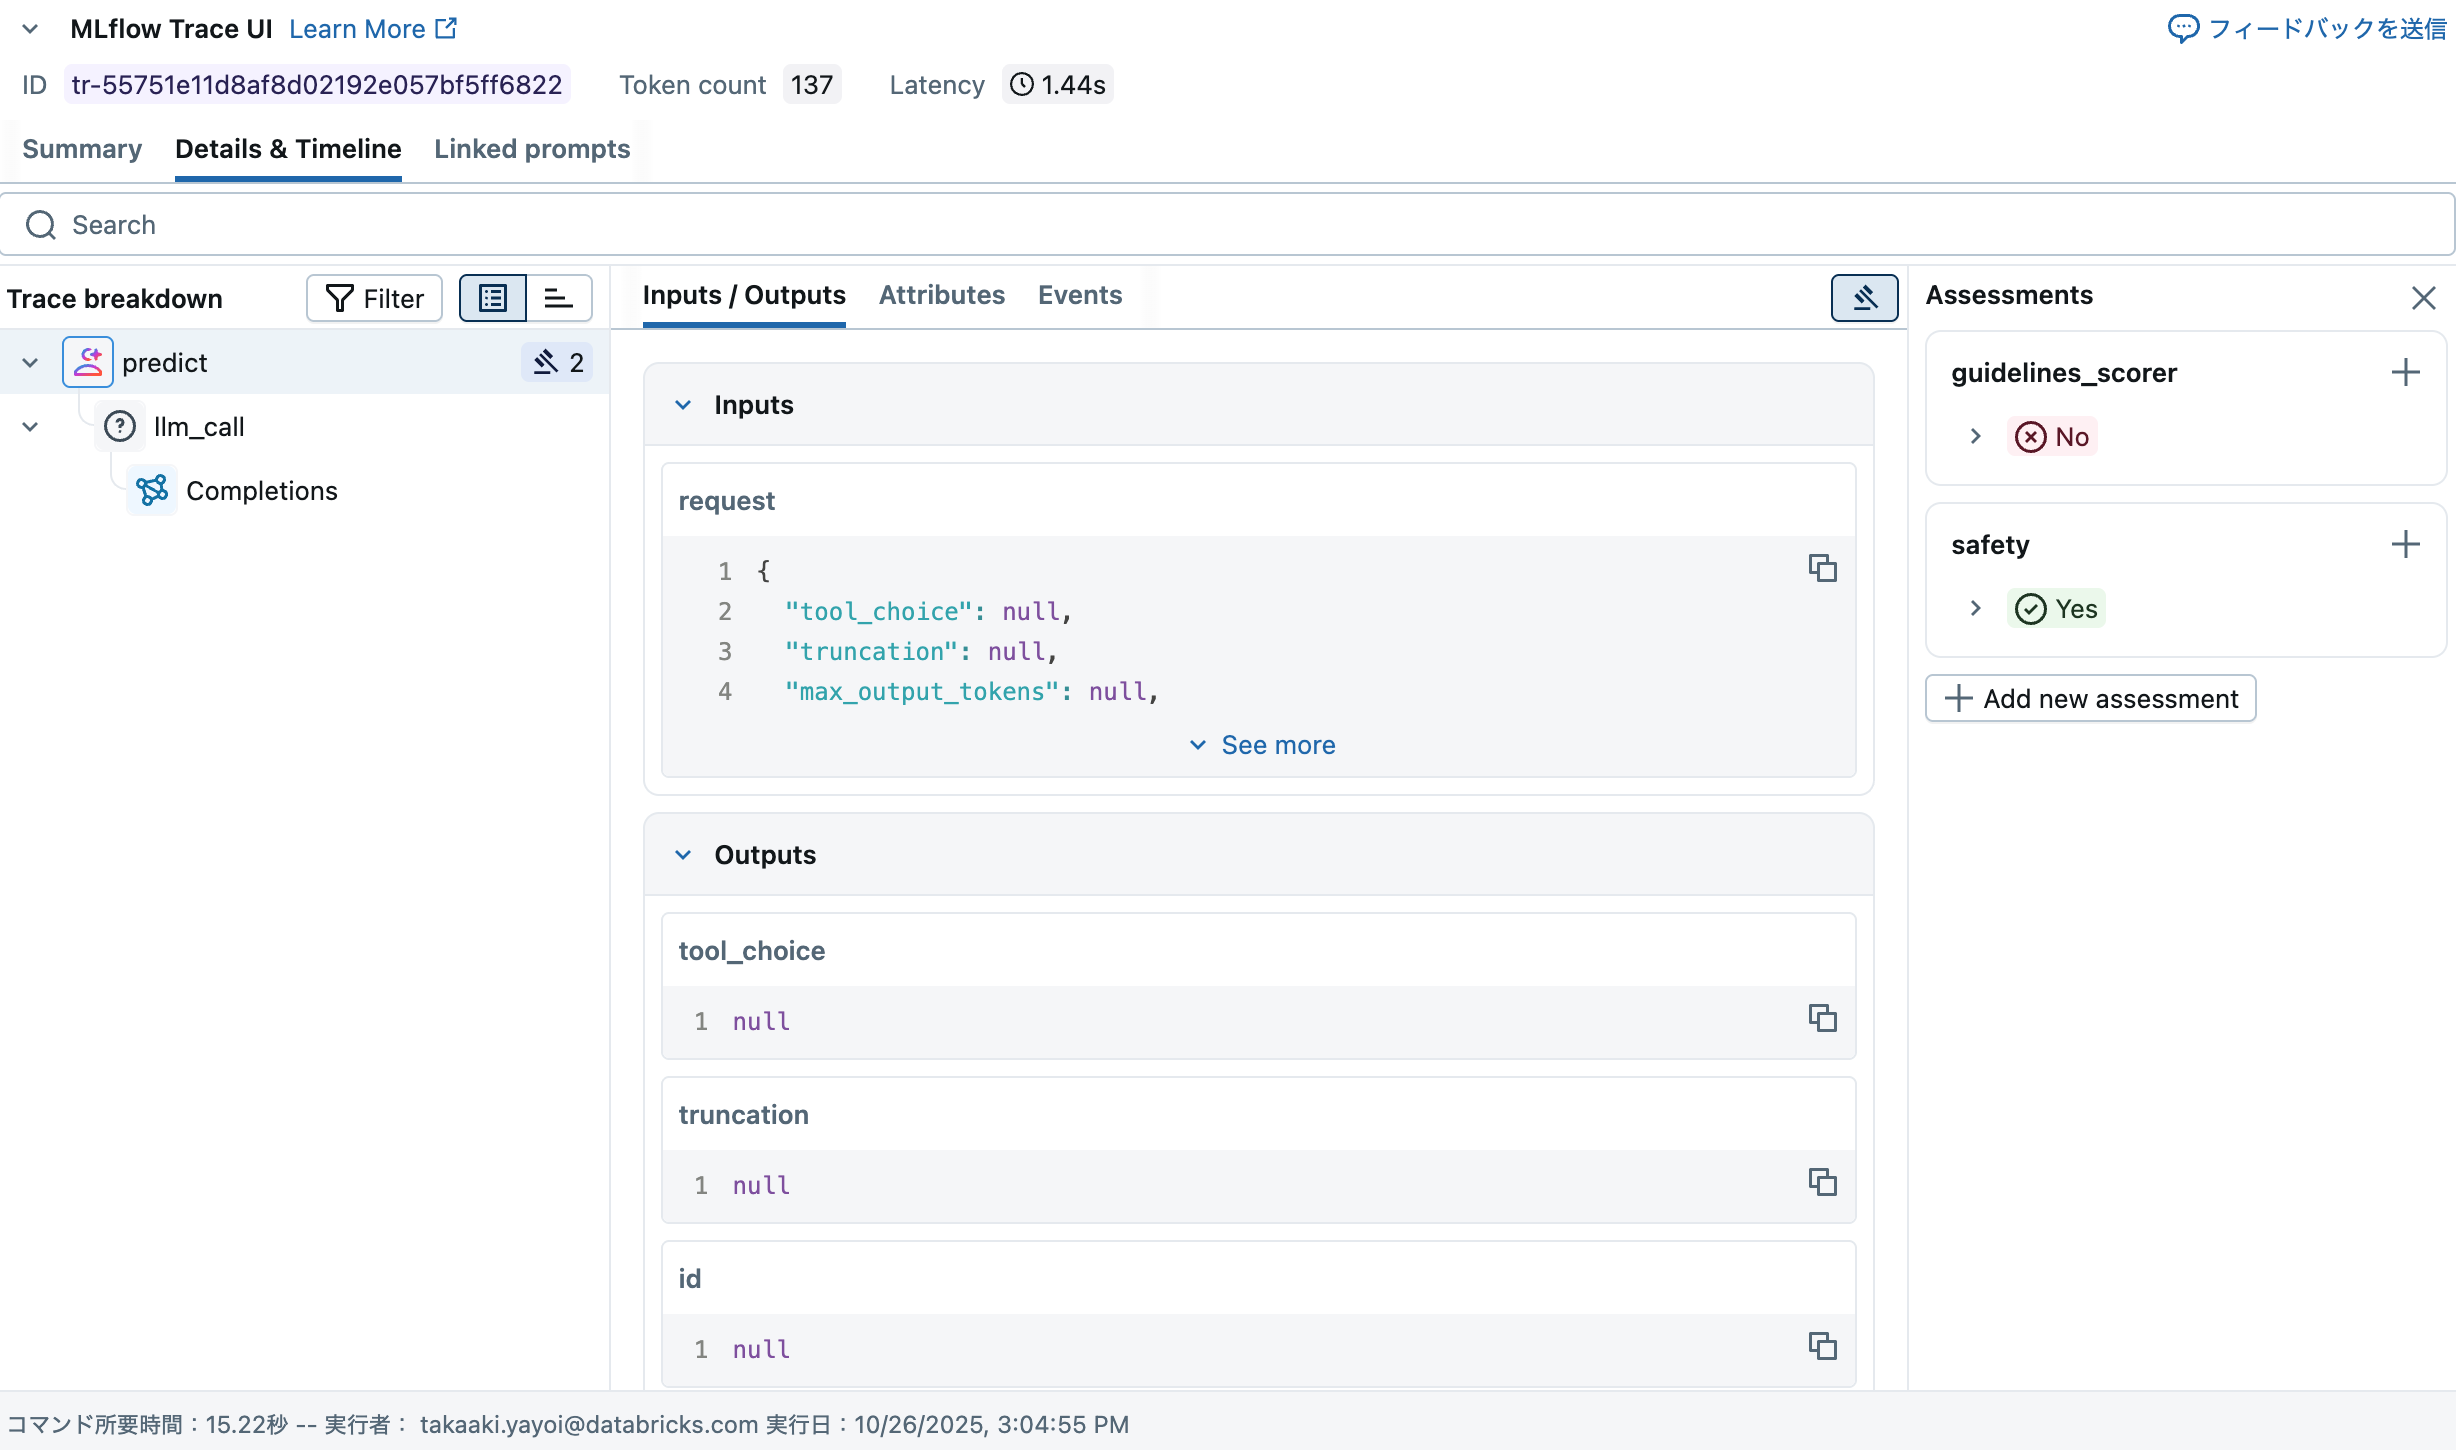
Task: Switch to the Summary tab
Action: (82, 149)
